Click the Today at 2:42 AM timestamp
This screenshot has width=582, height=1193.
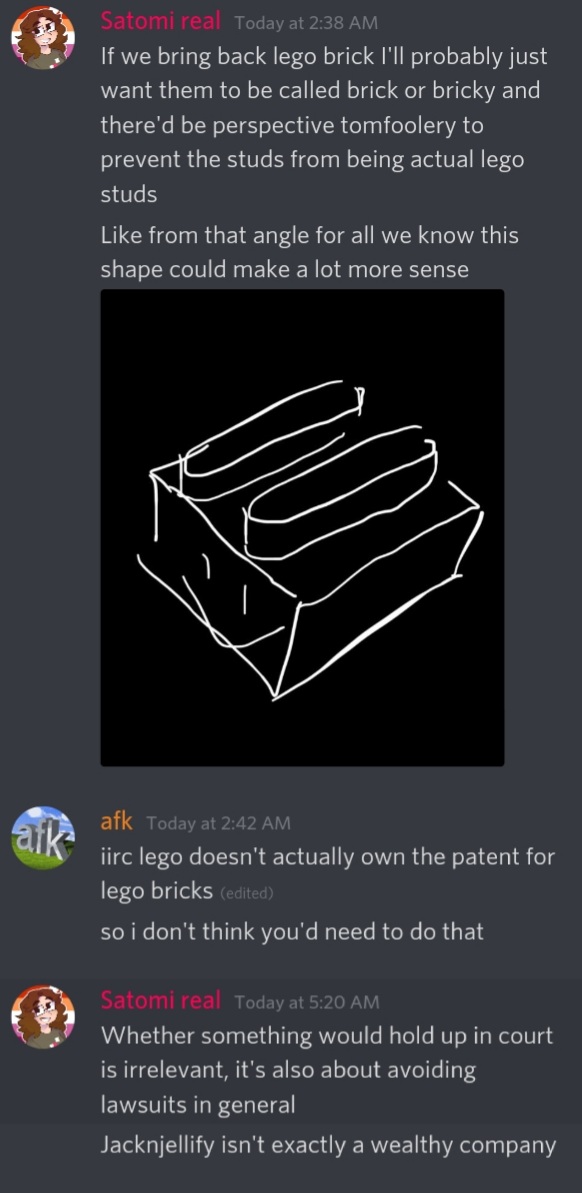coord(218,823)
